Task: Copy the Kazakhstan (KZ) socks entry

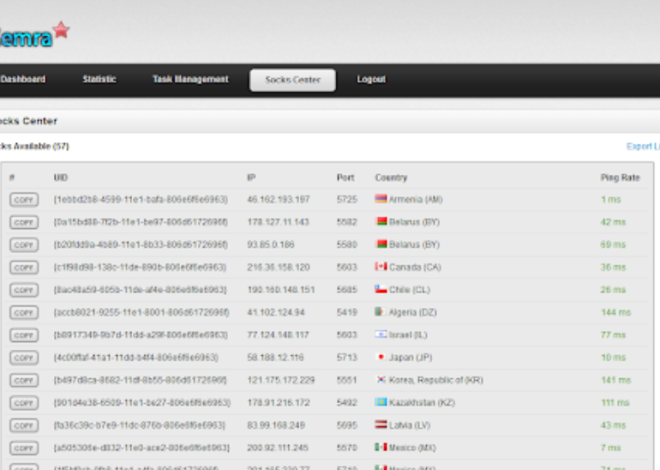Action: coord(24,403)
